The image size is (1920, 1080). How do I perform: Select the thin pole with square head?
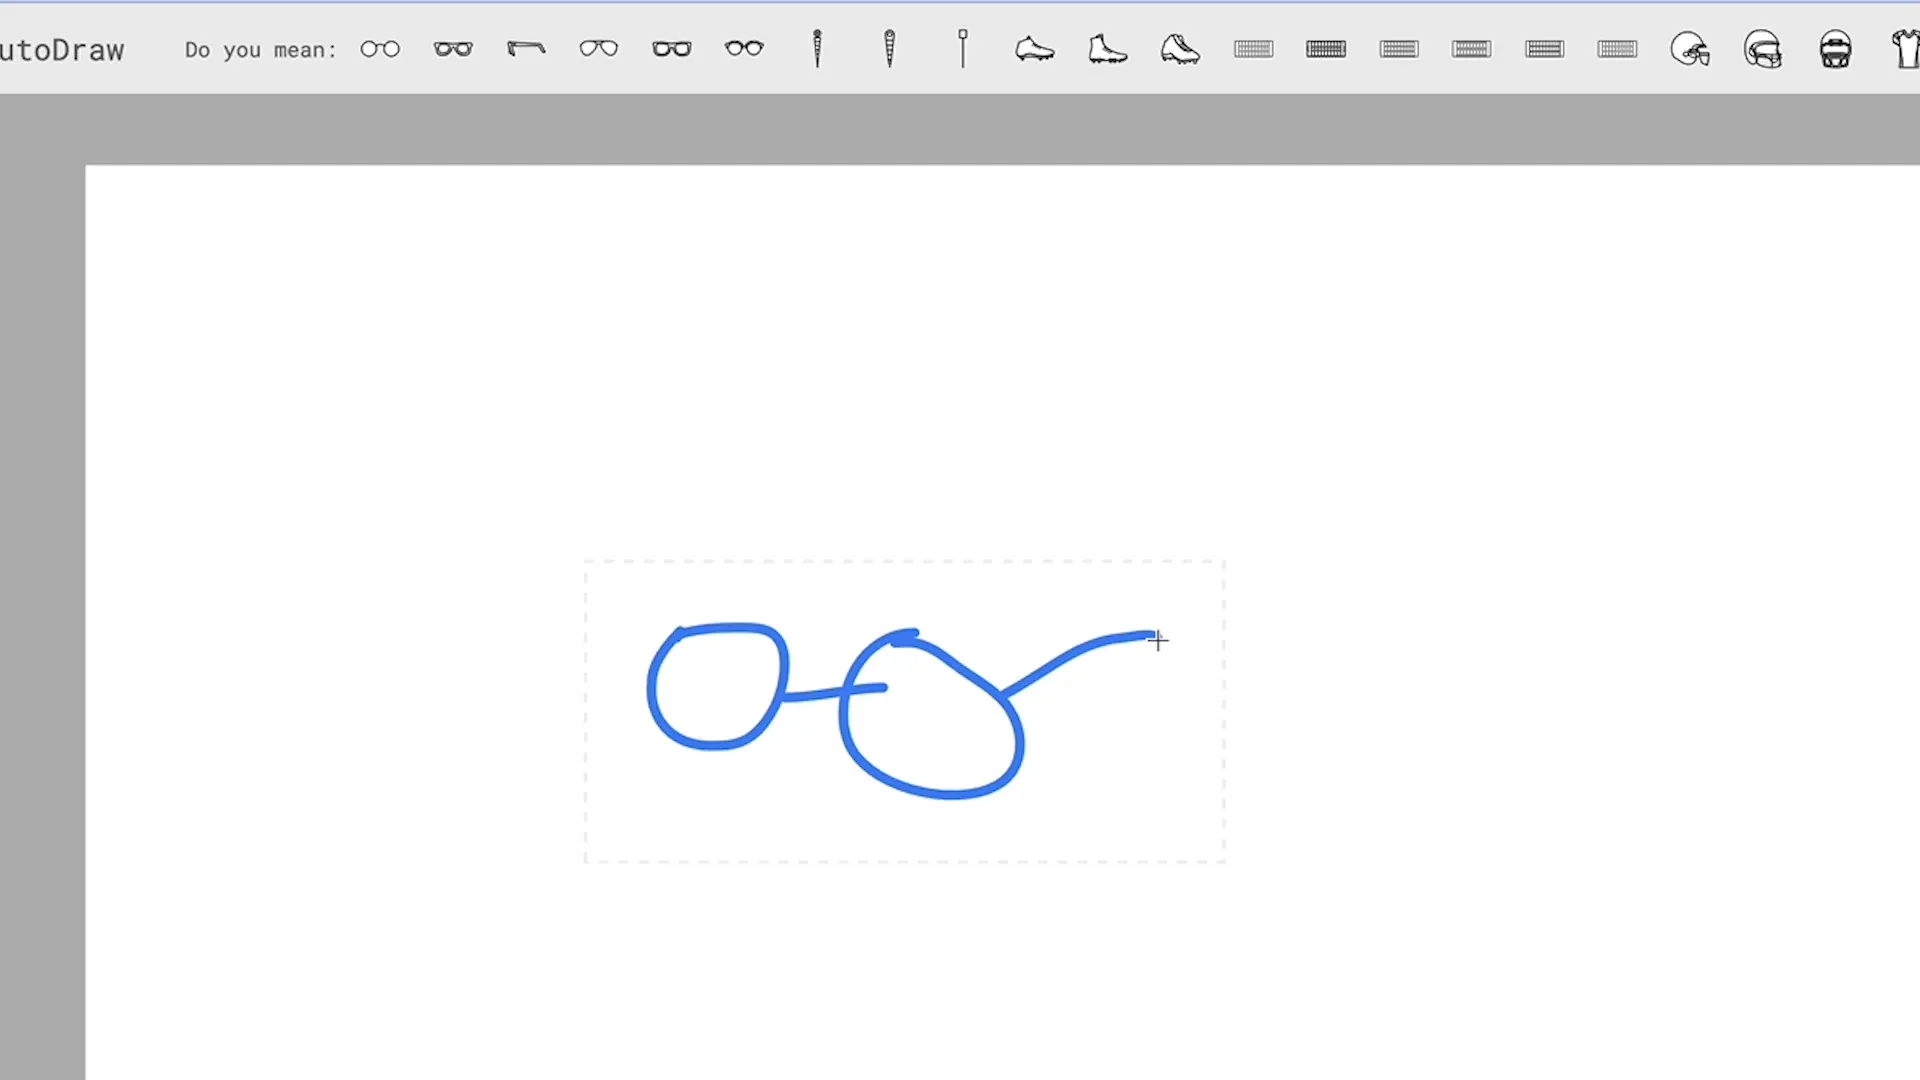[963, 48]
